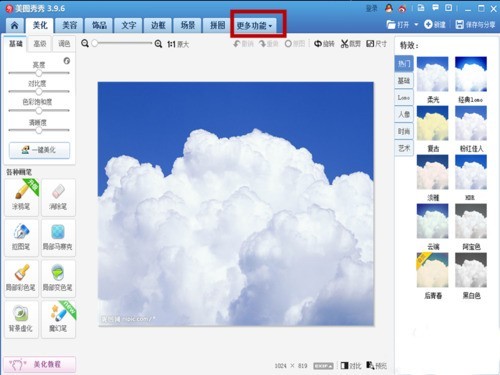Click the zoom in magnifier icon
The image size is (500, 375).
click(158, 44)
